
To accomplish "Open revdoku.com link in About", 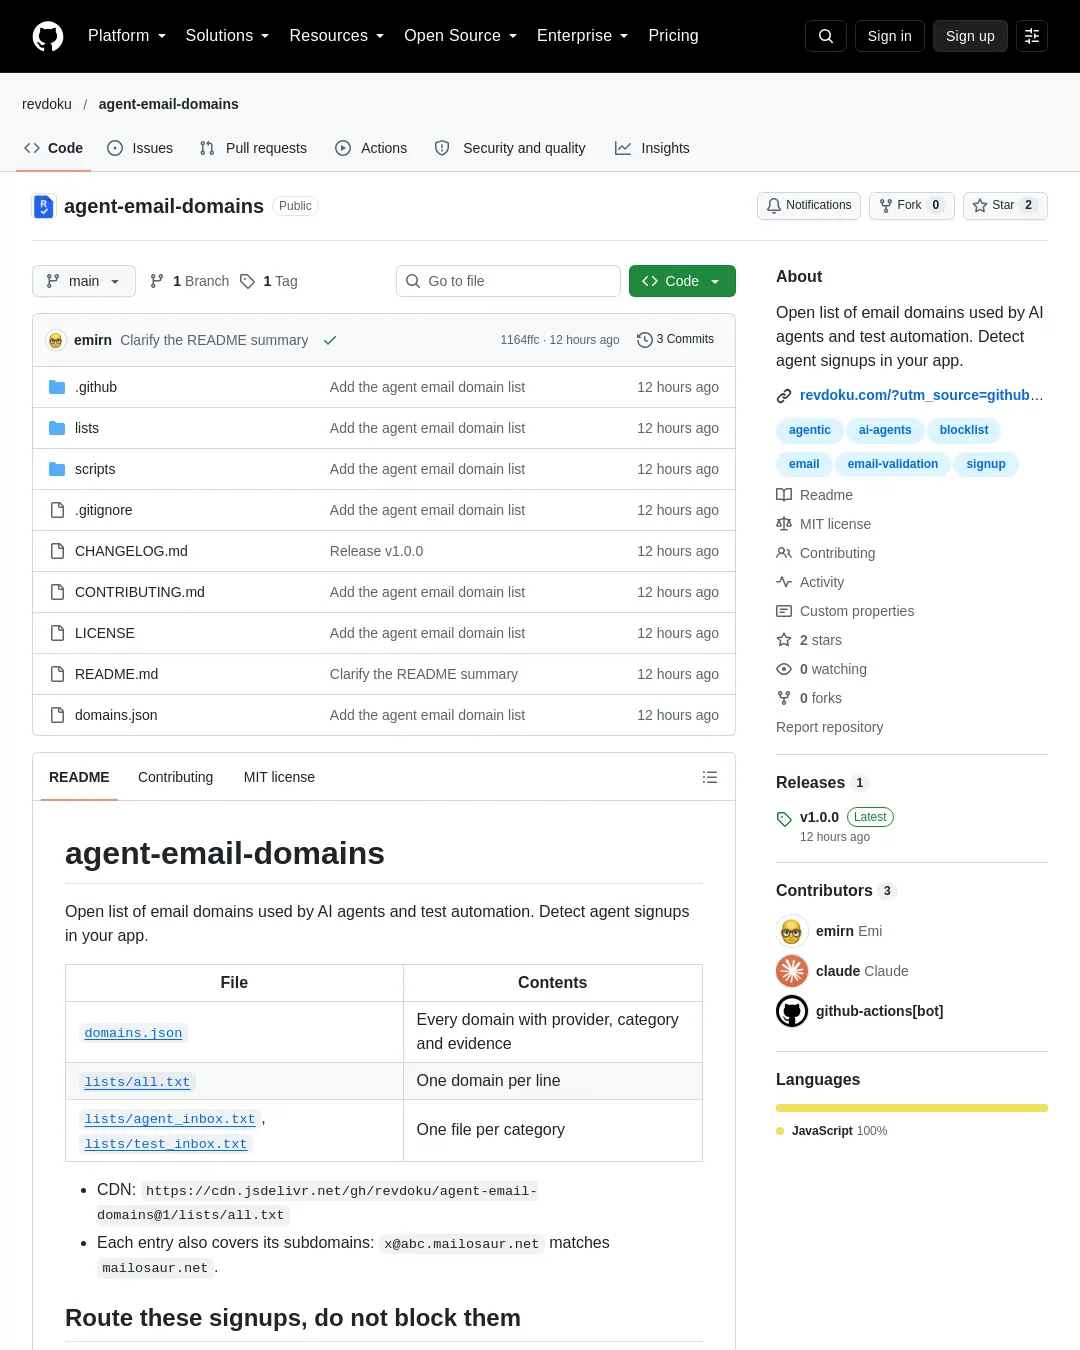I will pyautogui.click(x=921, y=395).
